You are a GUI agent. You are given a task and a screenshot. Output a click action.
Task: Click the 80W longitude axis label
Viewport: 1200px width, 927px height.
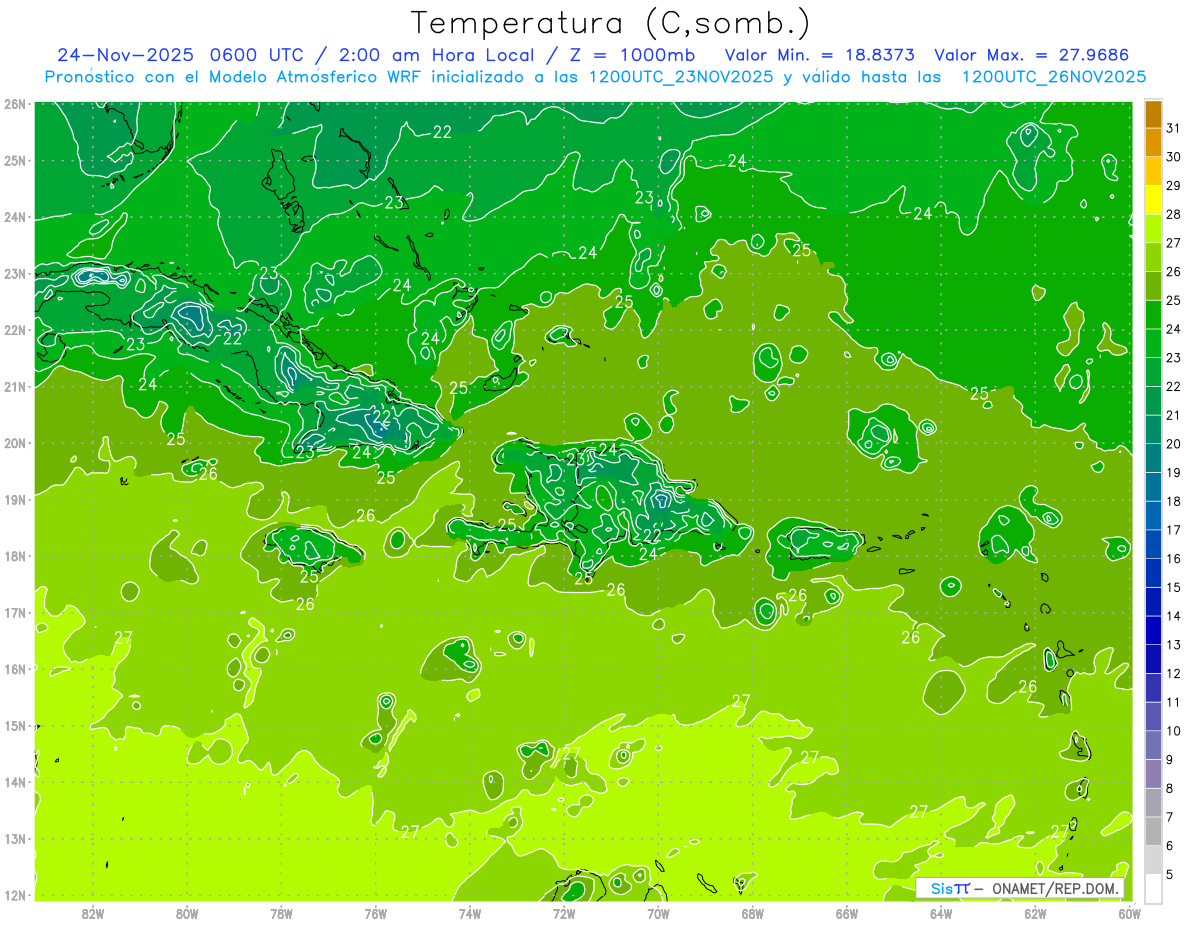[187, 913]
